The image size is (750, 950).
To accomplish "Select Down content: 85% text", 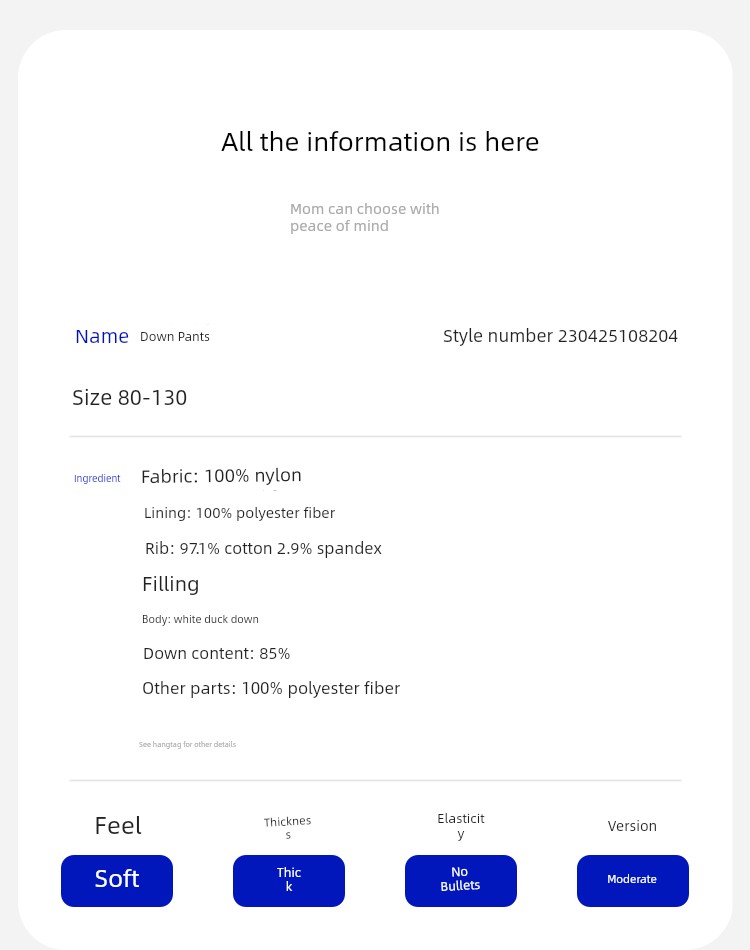I will pyautogui.click(x=216, y=653).
